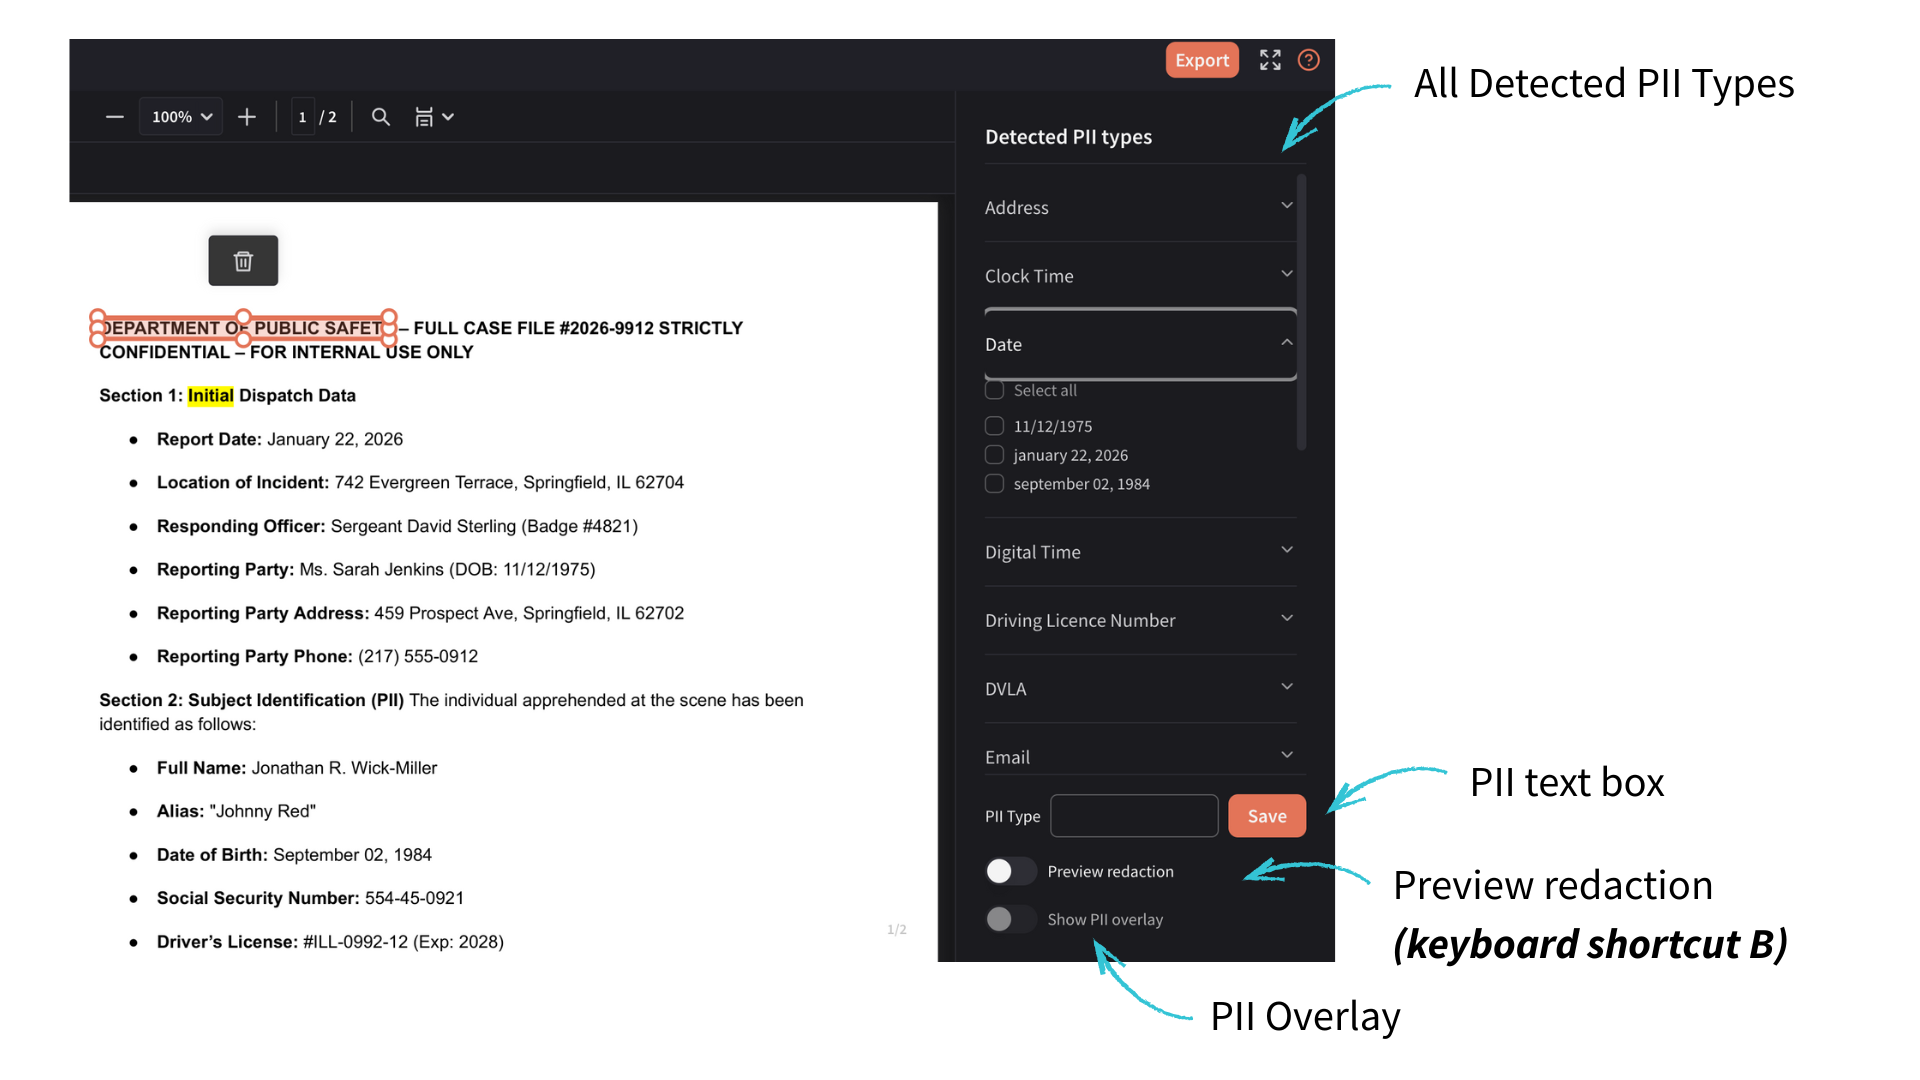This screenshot has height=1080, width=1920.
Task: Click top-right resize handle of selection box
Action: pos(390,316)
